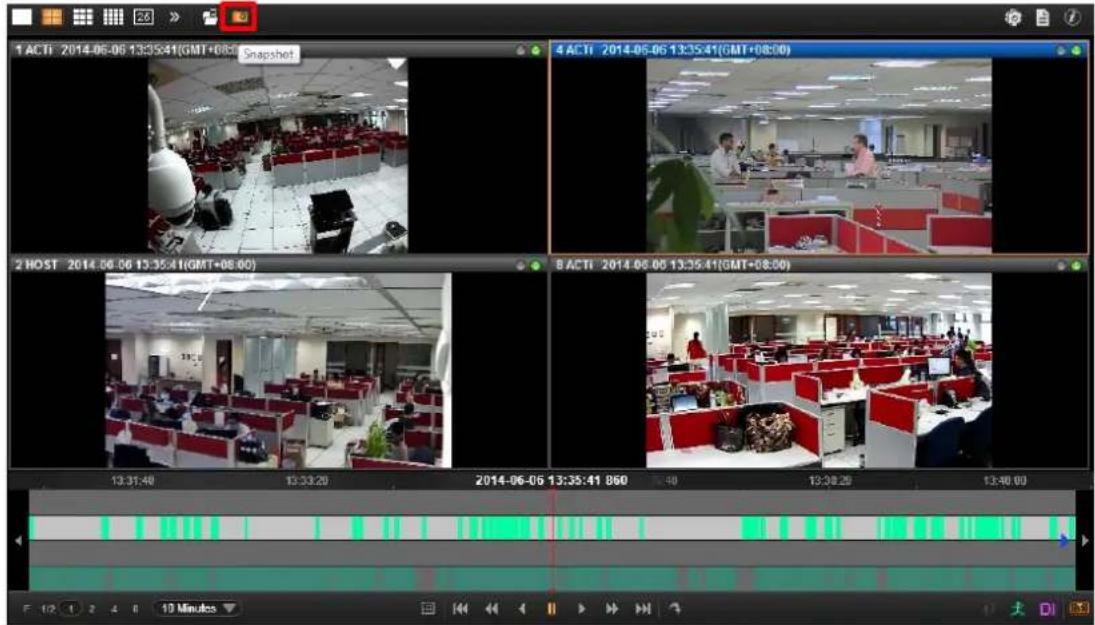Click blue arrow at timeline end
Image resolution: width=1095 pixels, height=625 pixels.
(x=1063, y=540)
